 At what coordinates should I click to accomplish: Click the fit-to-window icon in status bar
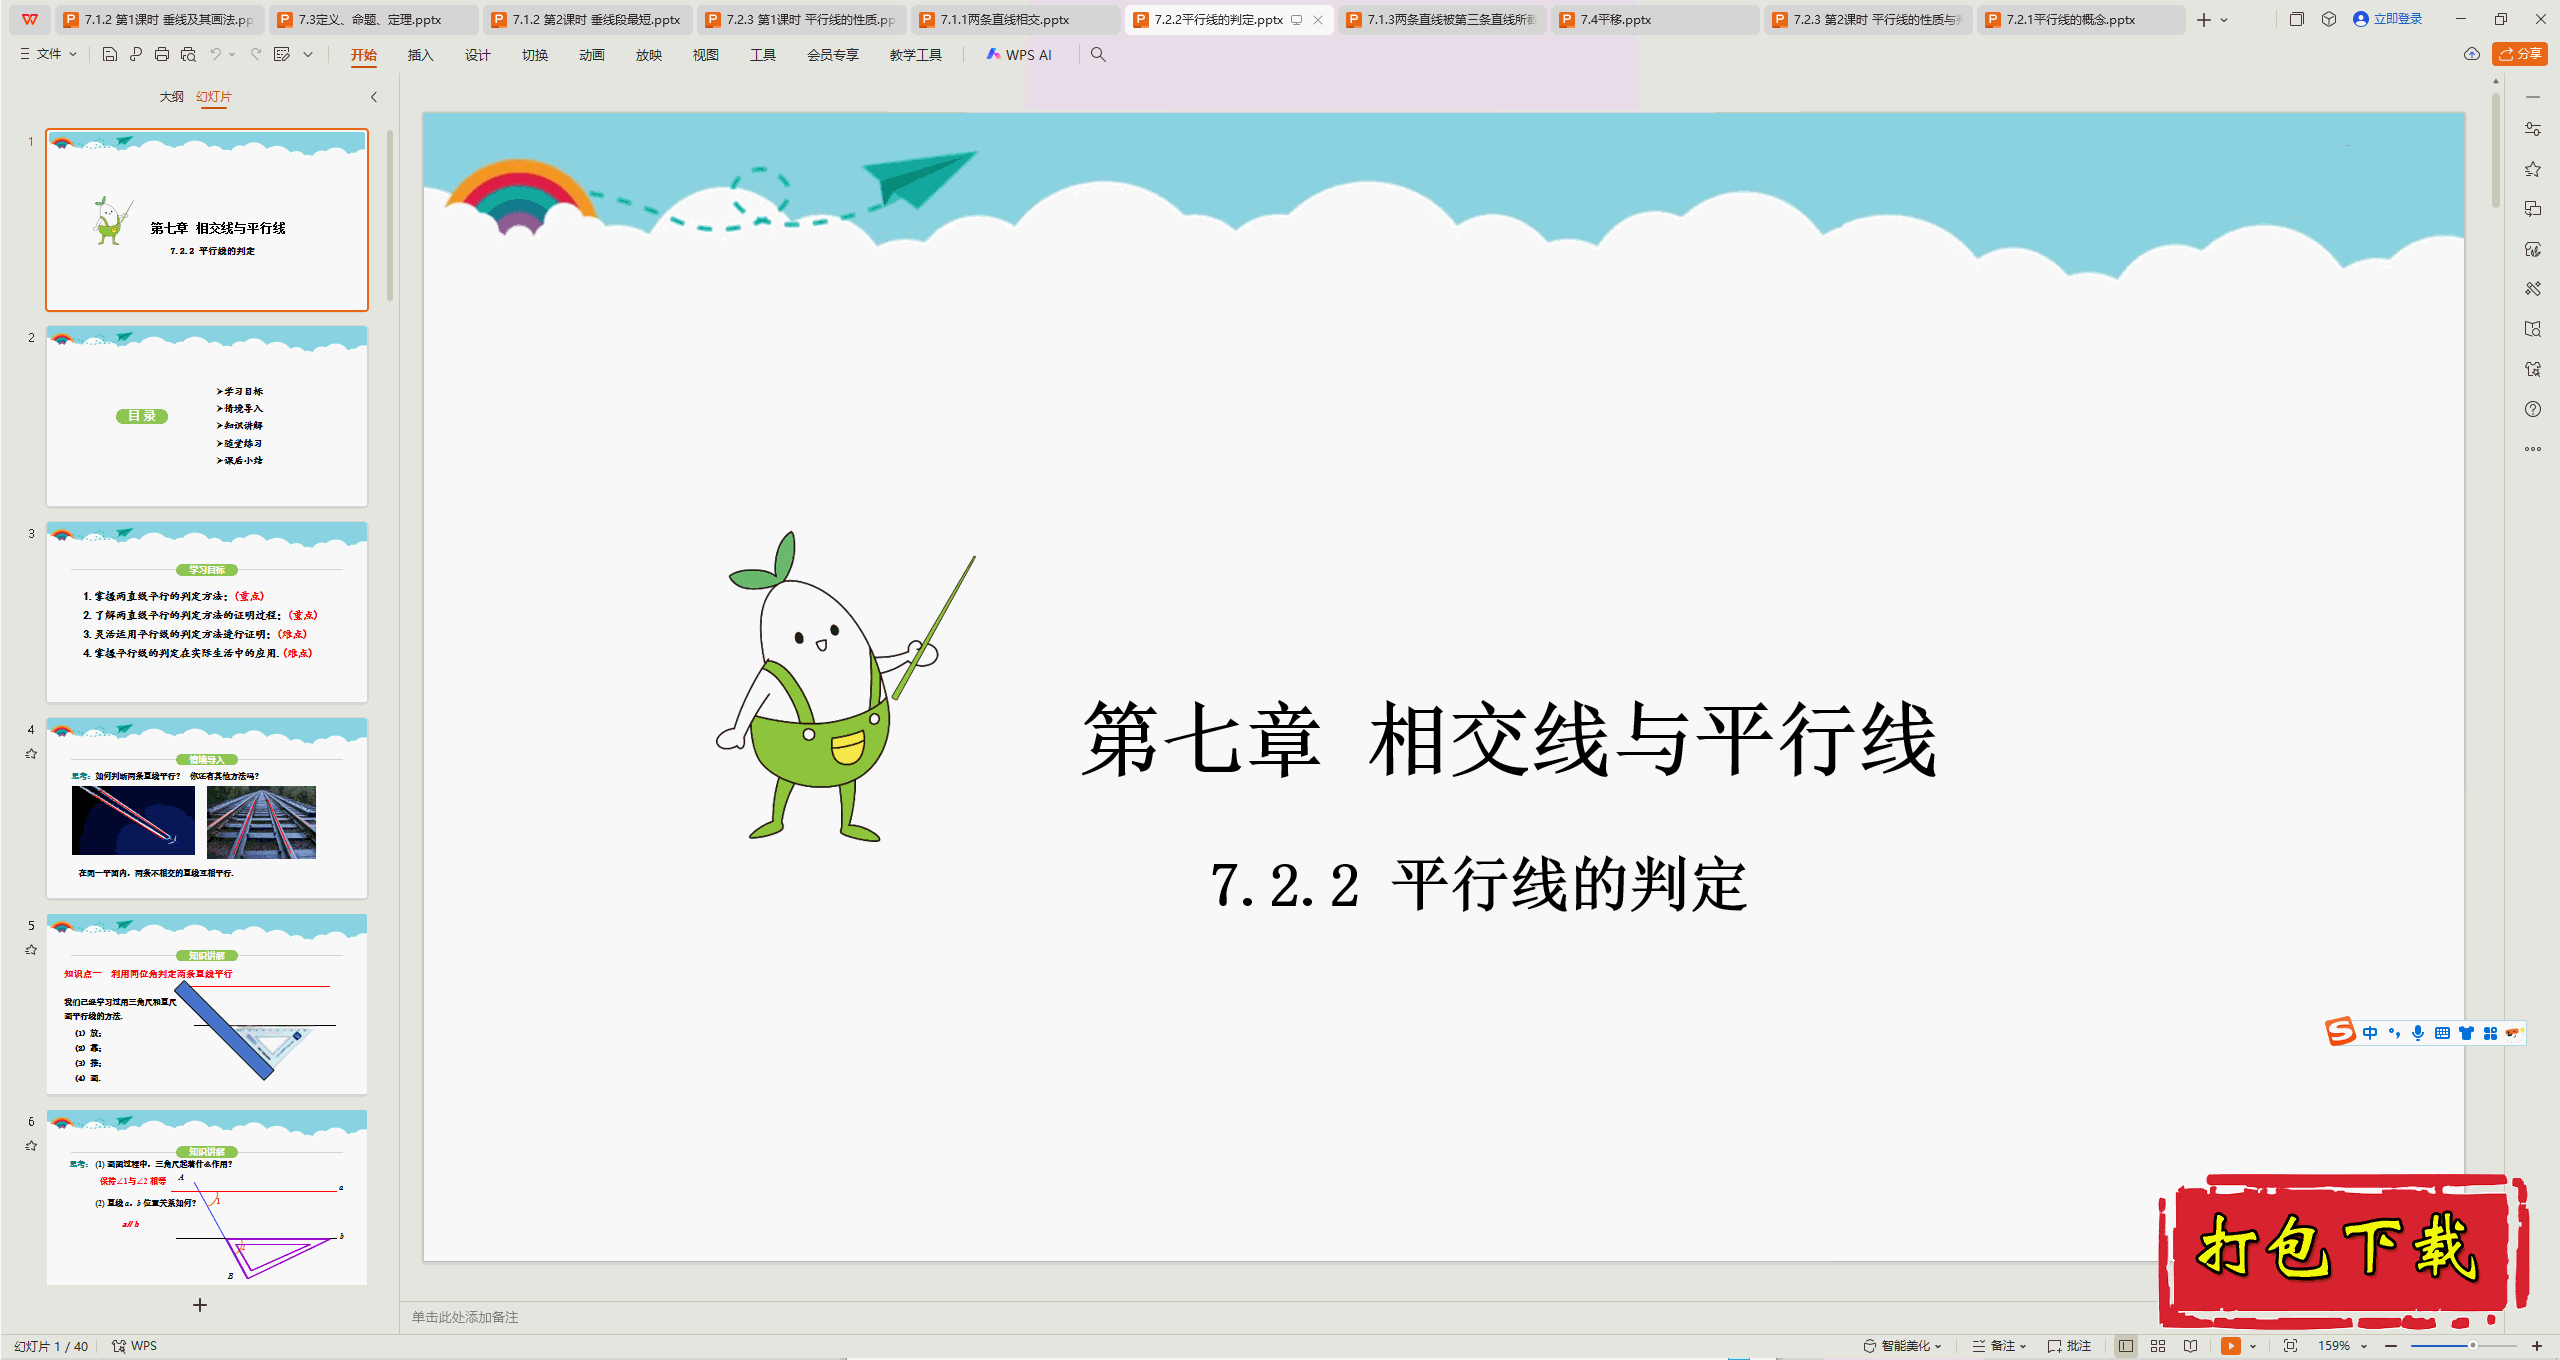pos(2291,1346)
